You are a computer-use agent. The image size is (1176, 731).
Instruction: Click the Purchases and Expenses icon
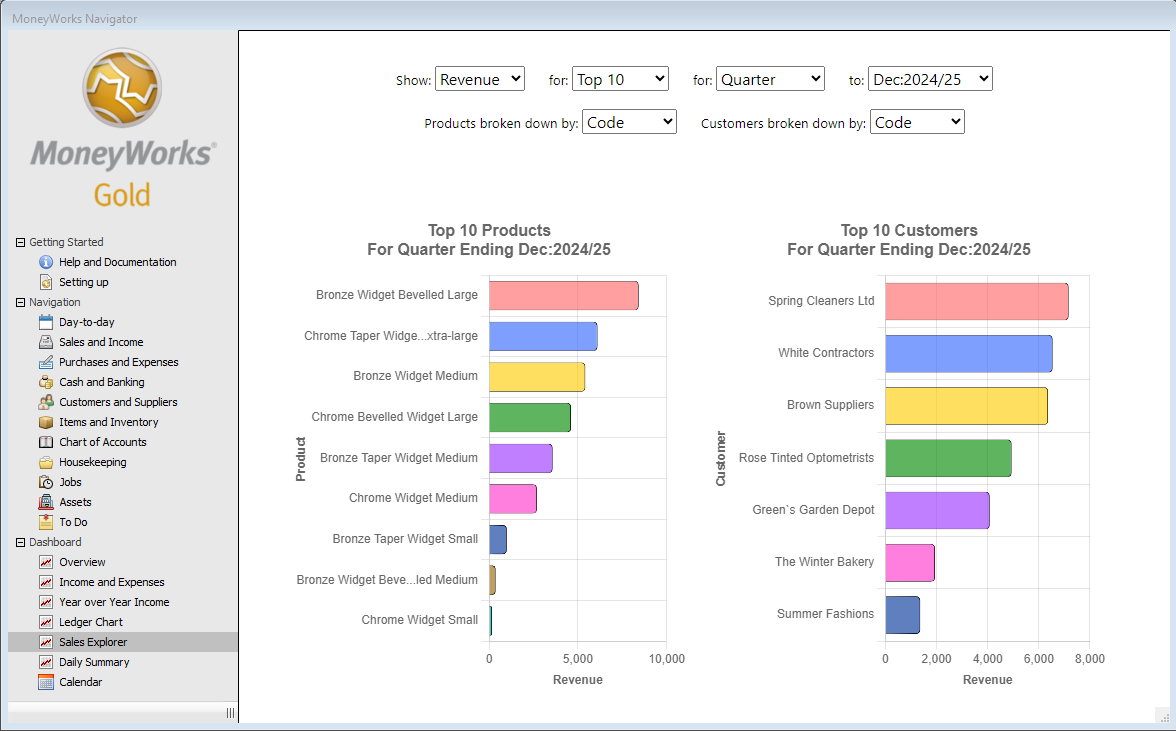click(46, 362)
